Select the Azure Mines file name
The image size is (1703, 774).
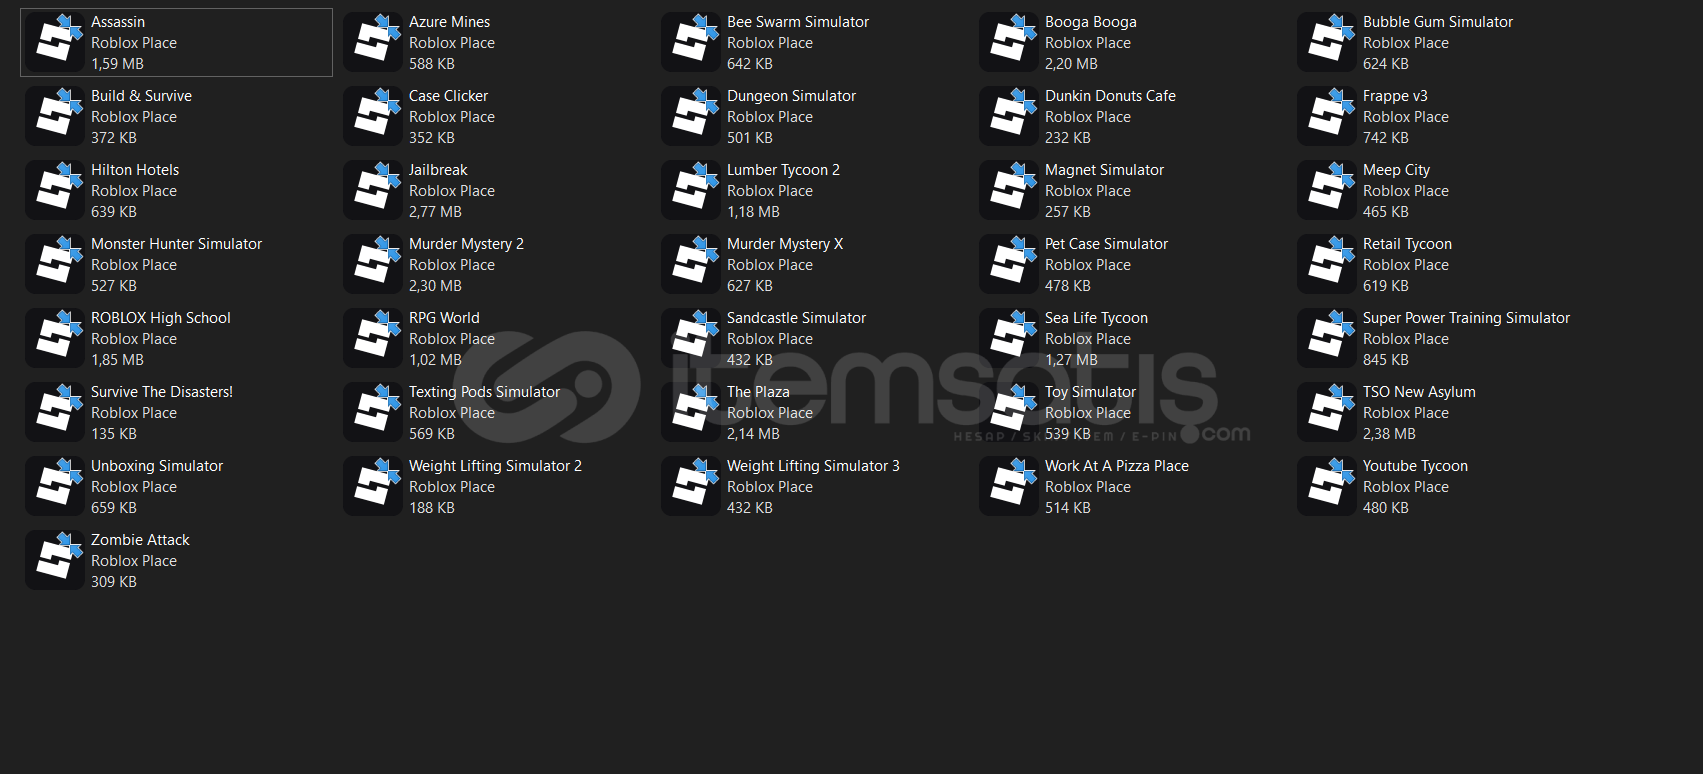pos(449,22)
